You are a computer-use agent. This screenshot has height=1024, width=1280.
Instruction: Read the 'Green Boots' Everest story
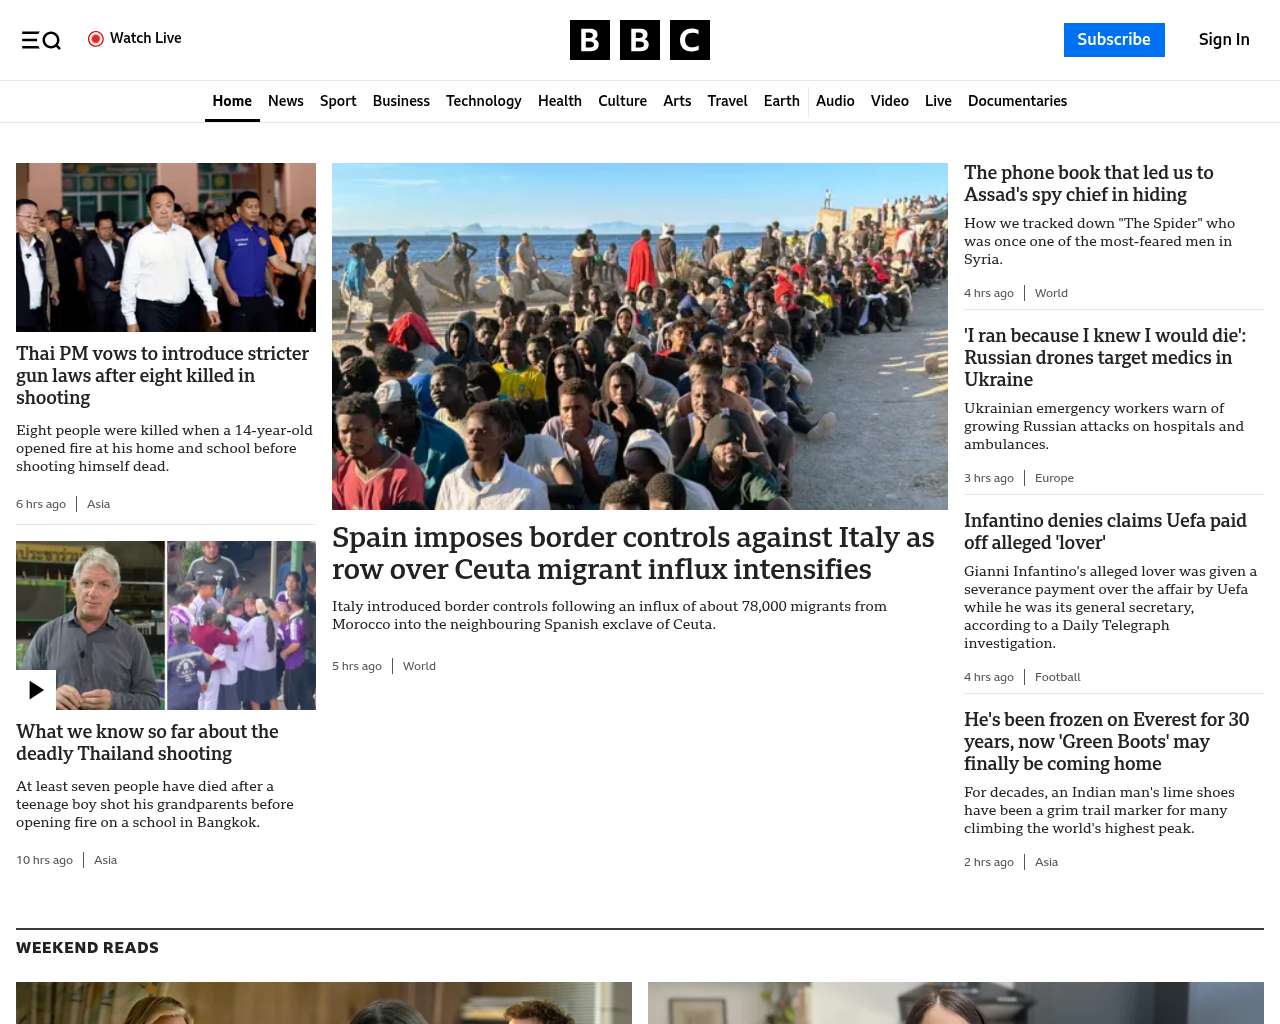[1107, 741]
